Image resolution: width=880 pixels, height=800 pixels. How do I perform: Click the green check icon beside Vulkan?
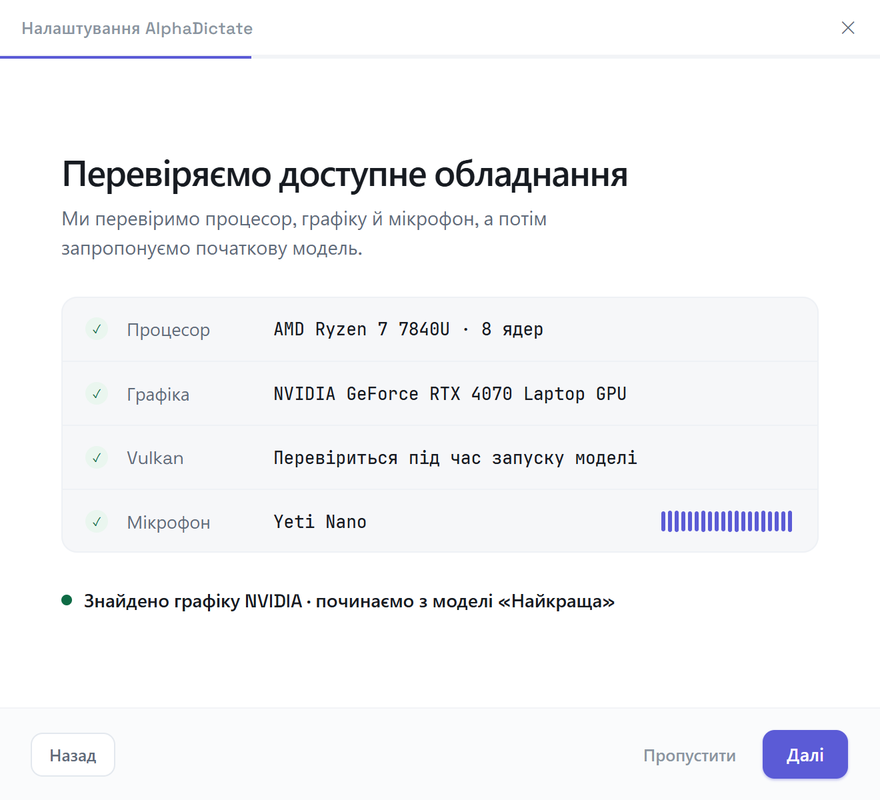point(97,458)
